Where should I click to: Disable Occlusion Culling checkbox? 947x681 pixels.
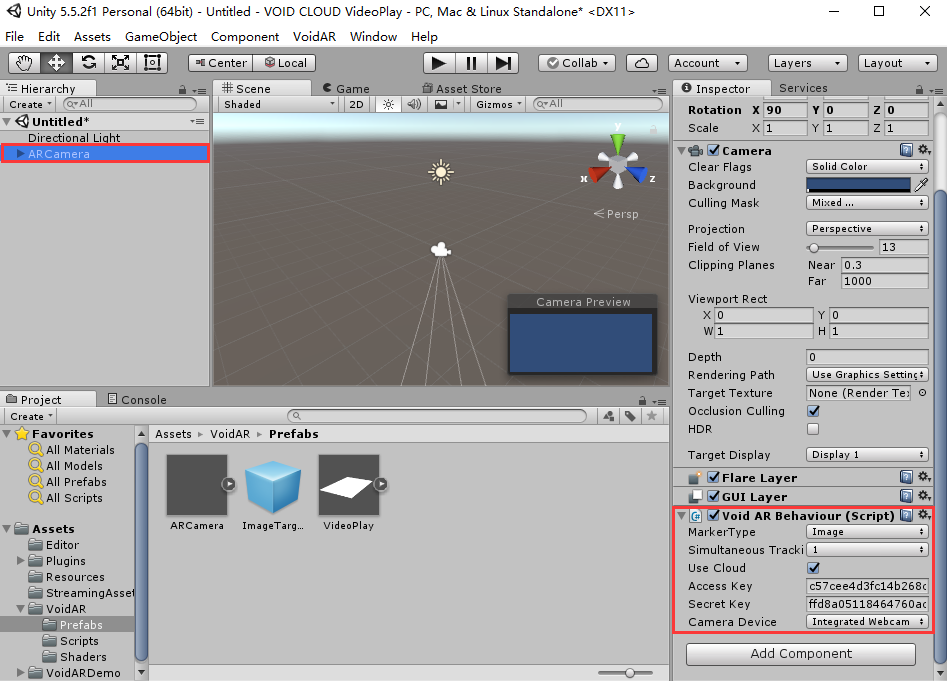coord(814,411)
